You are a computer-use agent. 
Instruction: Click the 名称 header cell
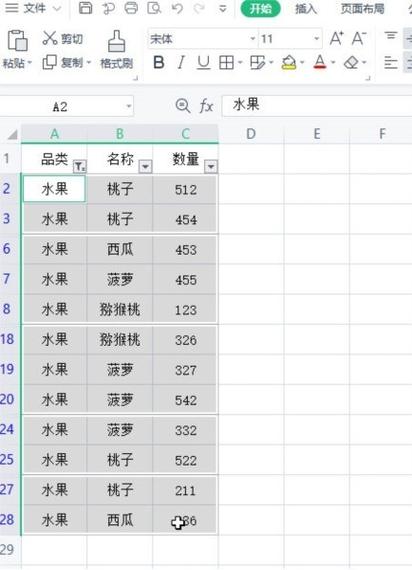(x=120, y=159)
